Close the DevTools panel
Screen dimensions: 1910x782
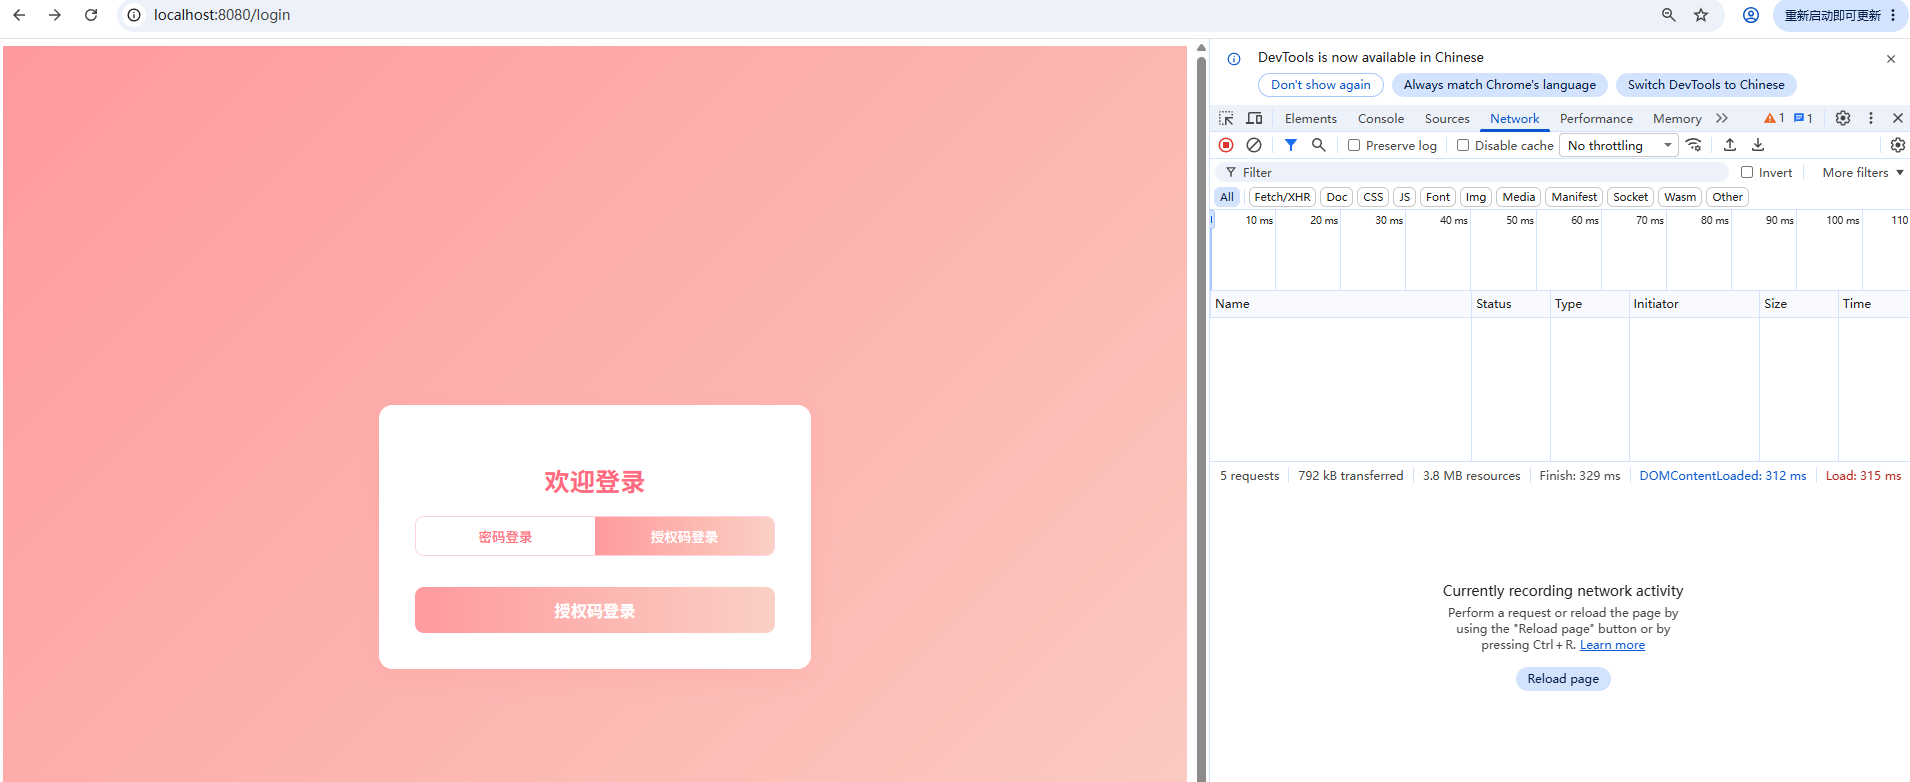point(1898,118)
